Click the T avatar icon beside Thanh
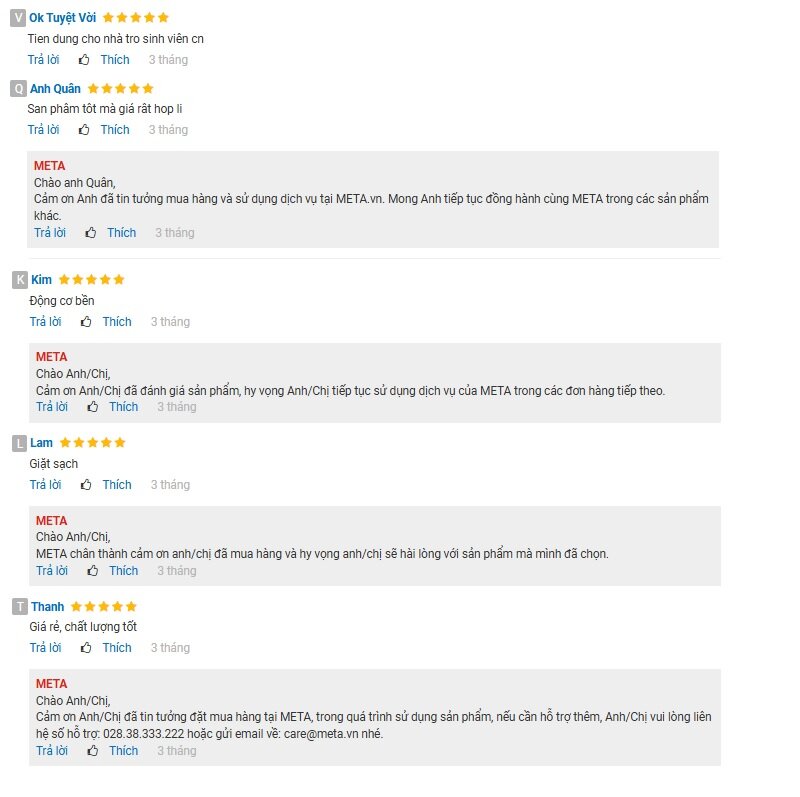 pos(20,606)
